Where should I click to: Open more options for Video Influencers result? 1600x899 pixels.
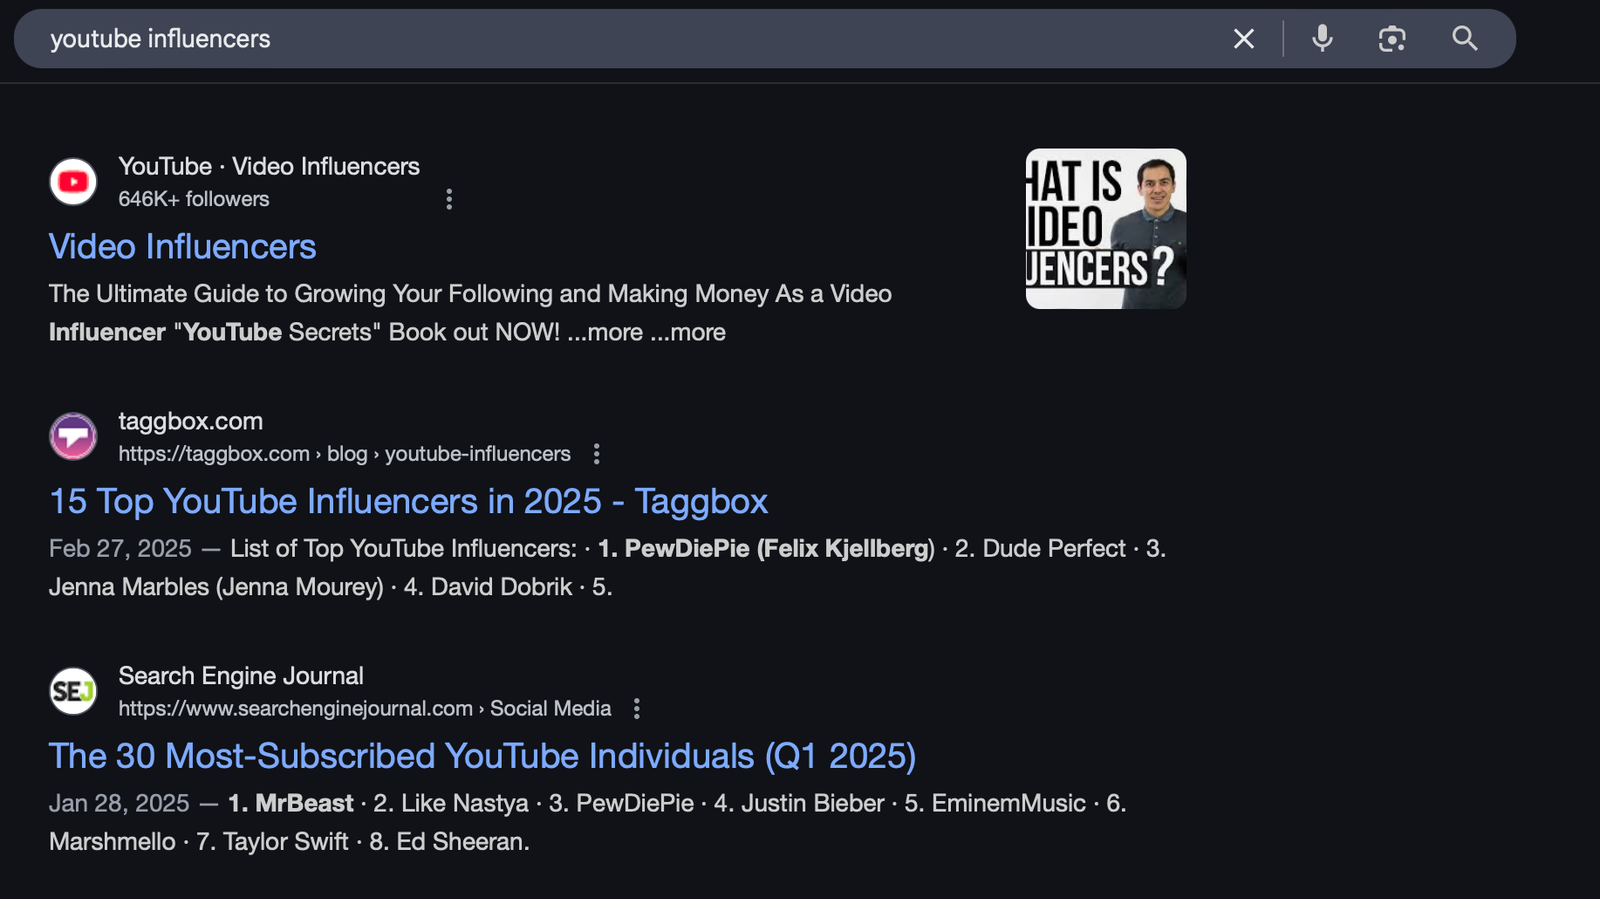click(x=449, y=199)
